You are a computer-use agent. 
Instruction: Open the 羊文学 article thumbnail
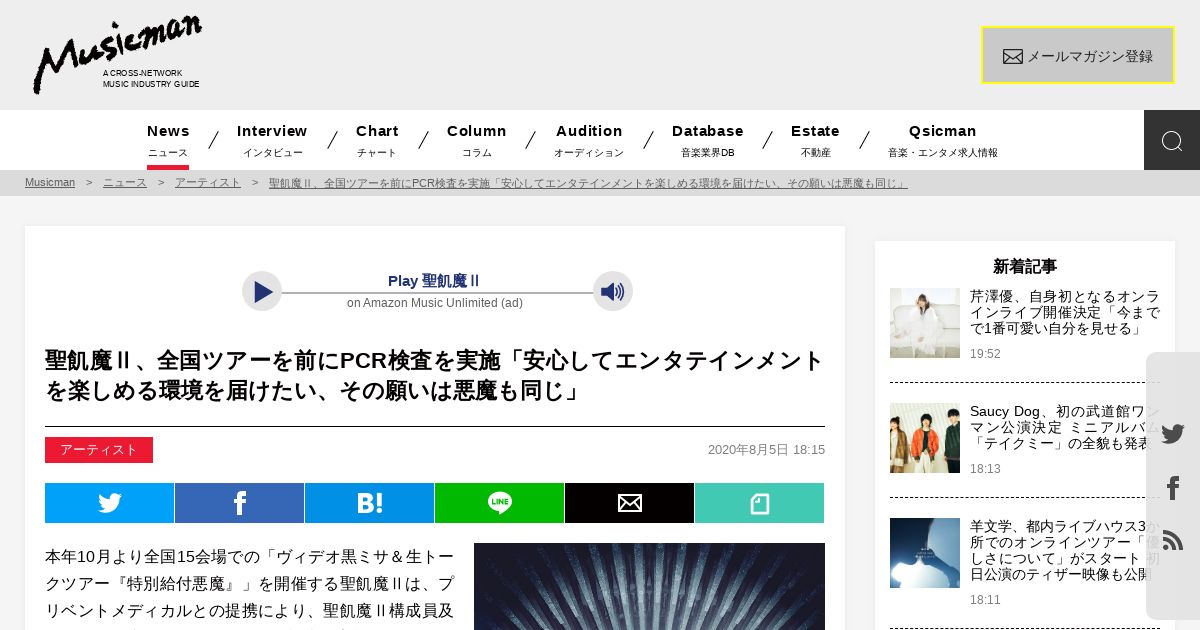point(925,553)
